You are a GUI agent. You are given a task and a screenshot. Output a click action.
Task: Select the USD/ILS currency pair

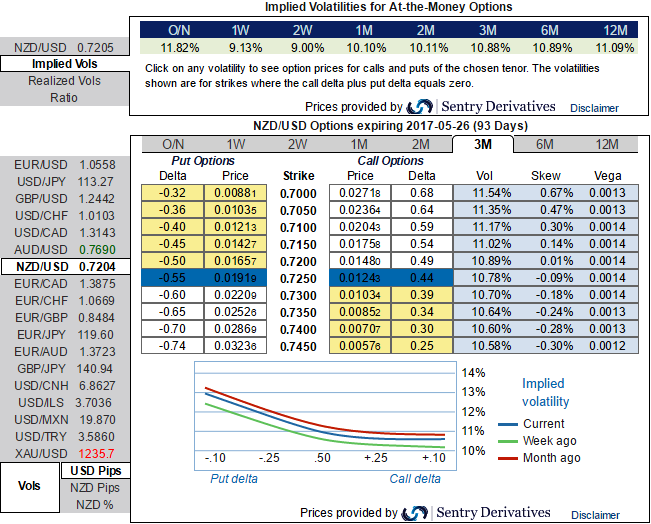[x=65, y=403]
